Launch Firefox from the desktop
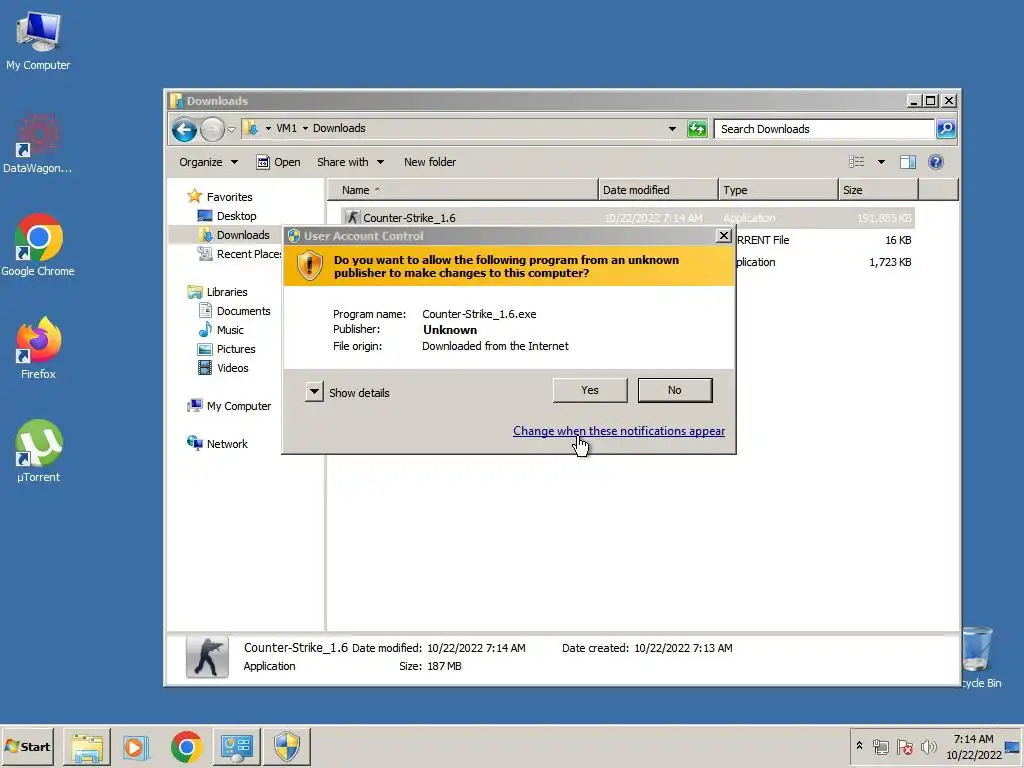1024x768 pixels. click(38, 349)
